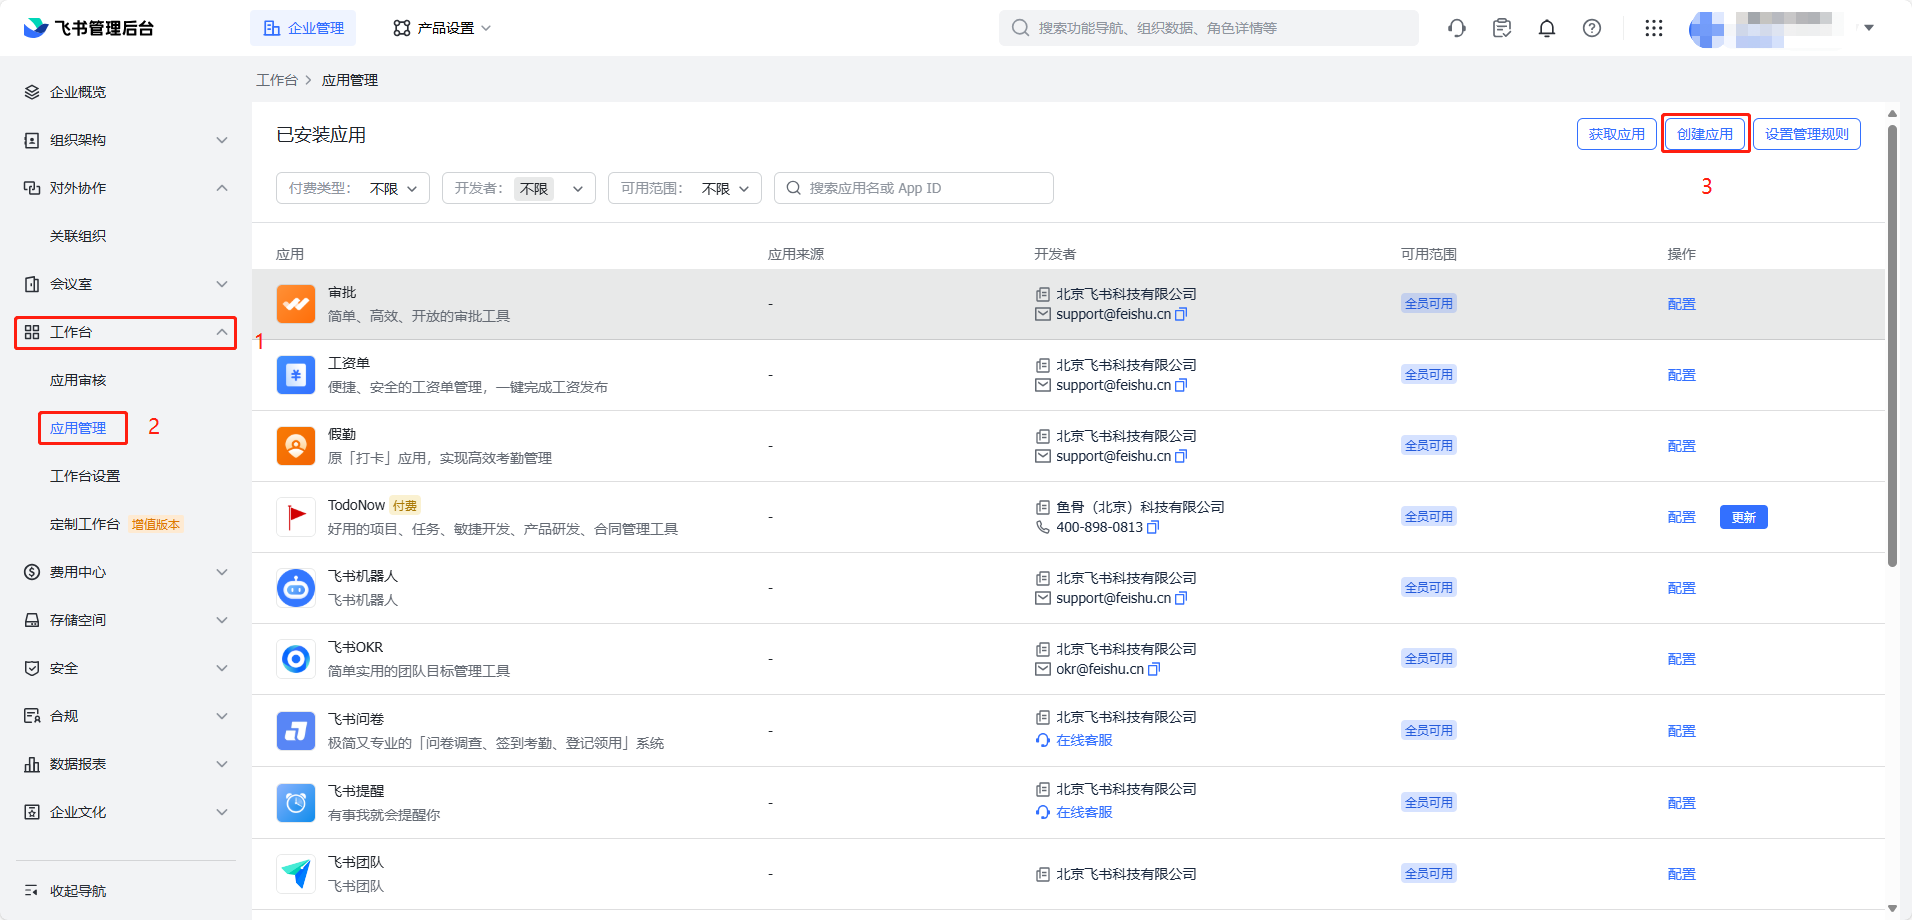Click 更新 button for TodoNow
The image size is (1912, 920).
tap(1743, 517)
